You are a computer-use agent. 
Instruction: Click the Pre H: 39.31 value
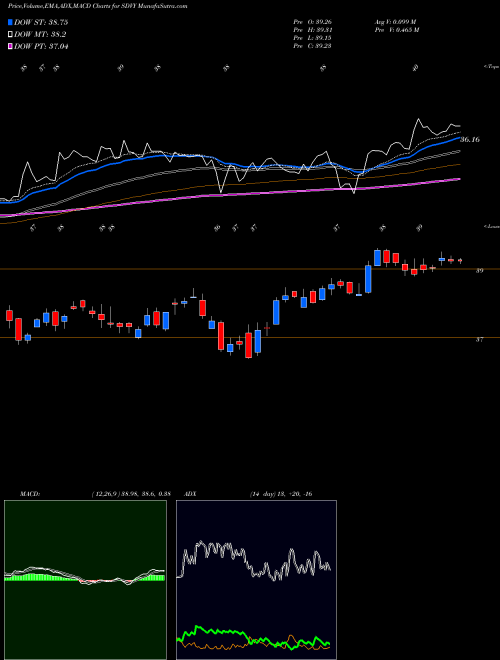(x=313, y=30)
